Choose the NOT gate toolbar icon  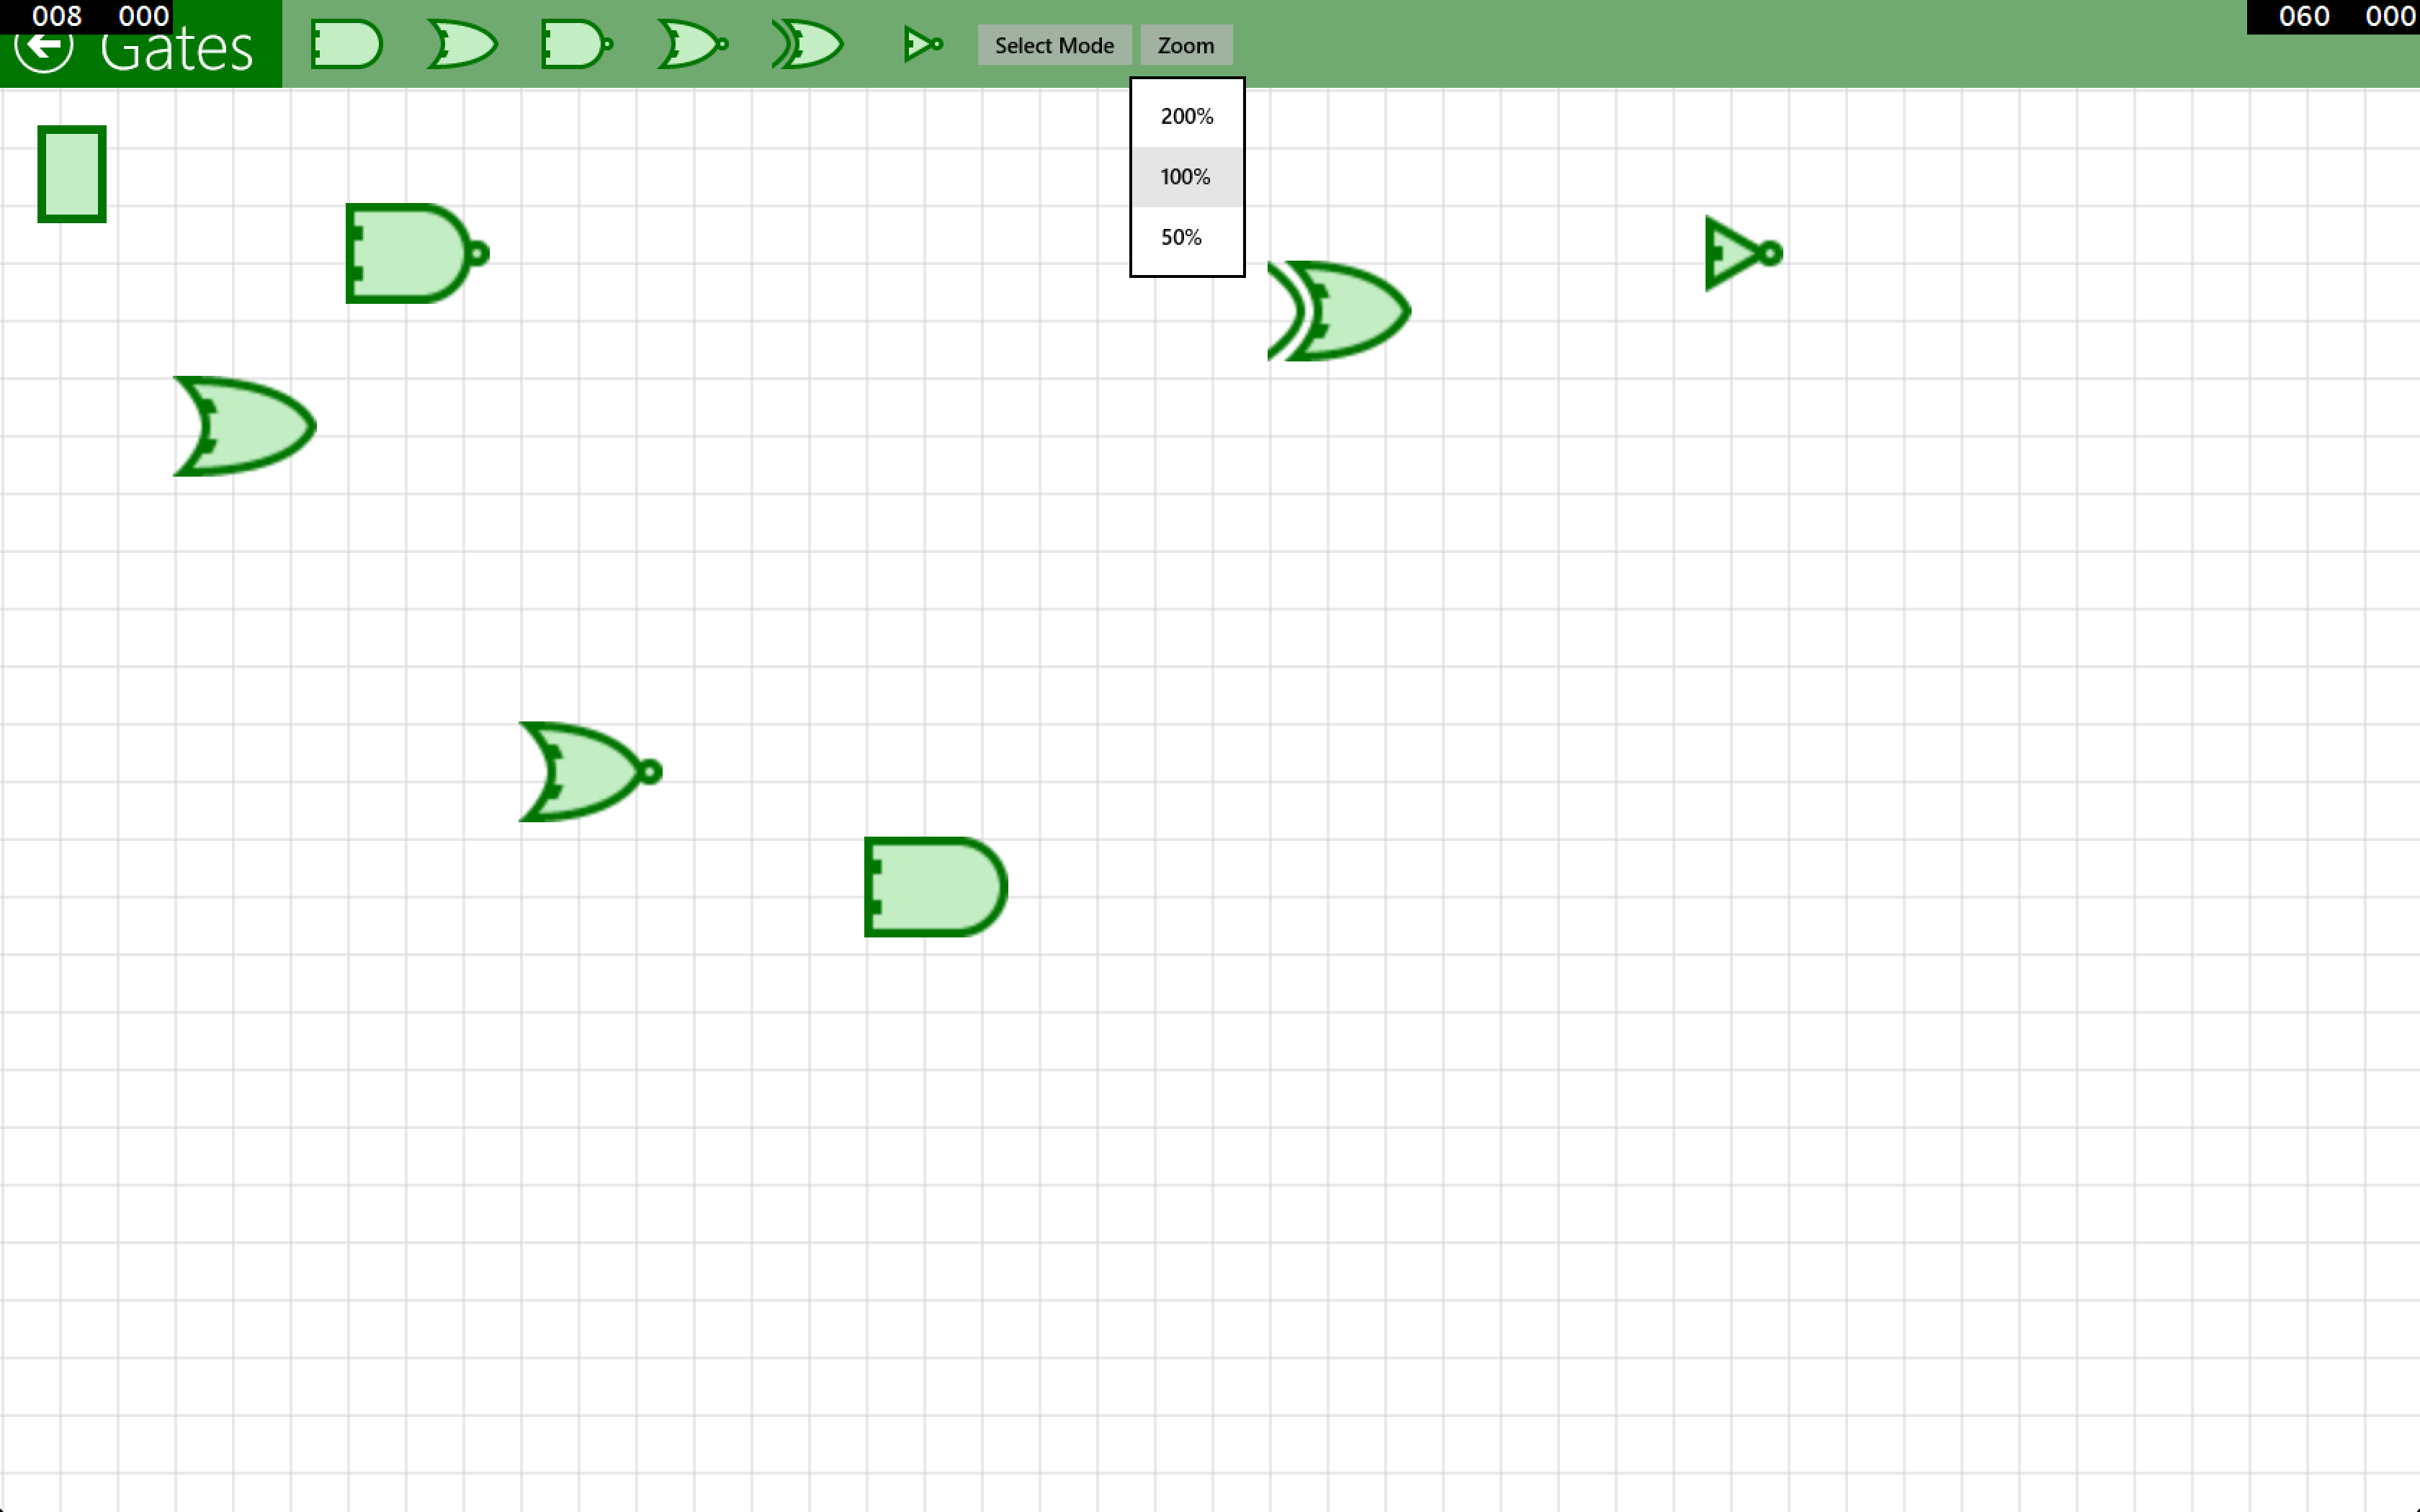tap(922, 45)
